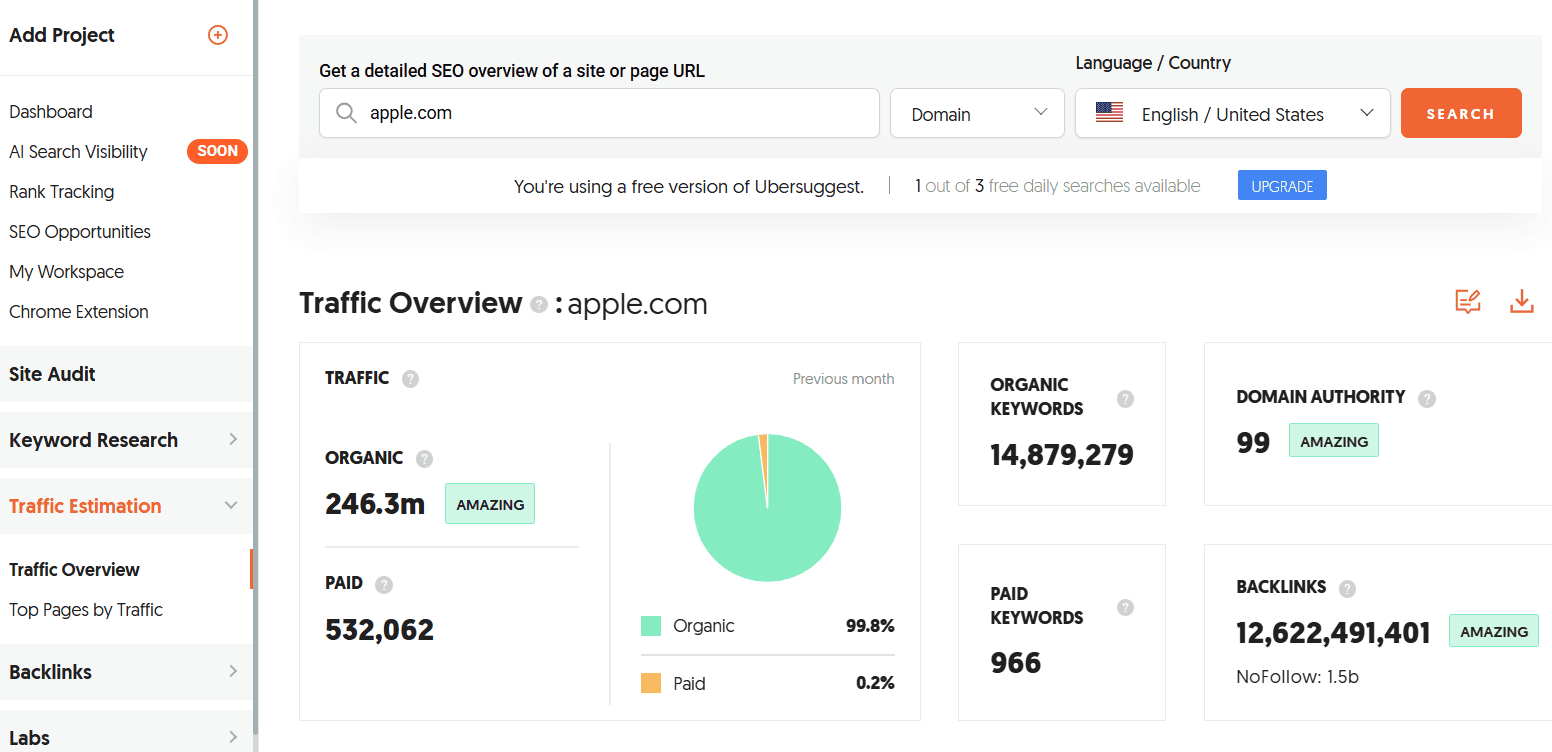Image resolution: width=1552 pixels, height=752 pixels.
Task: Click help icon beside Backlinks label
Action: [1348, 588]
